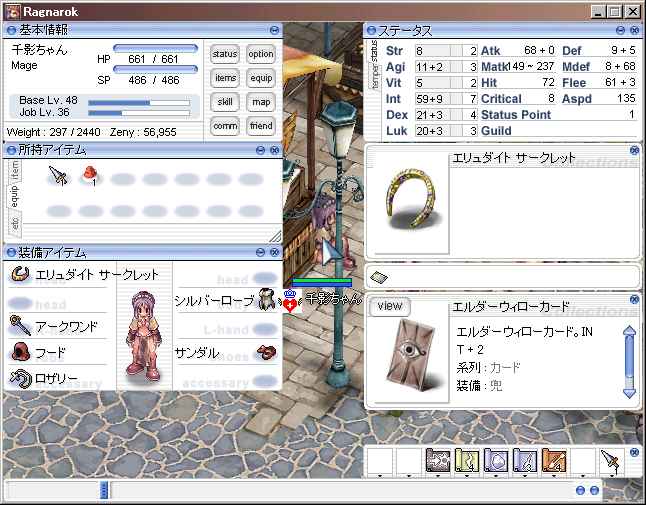Close the hotbar with its X icon
646x505 pixels.
point(634,452)
